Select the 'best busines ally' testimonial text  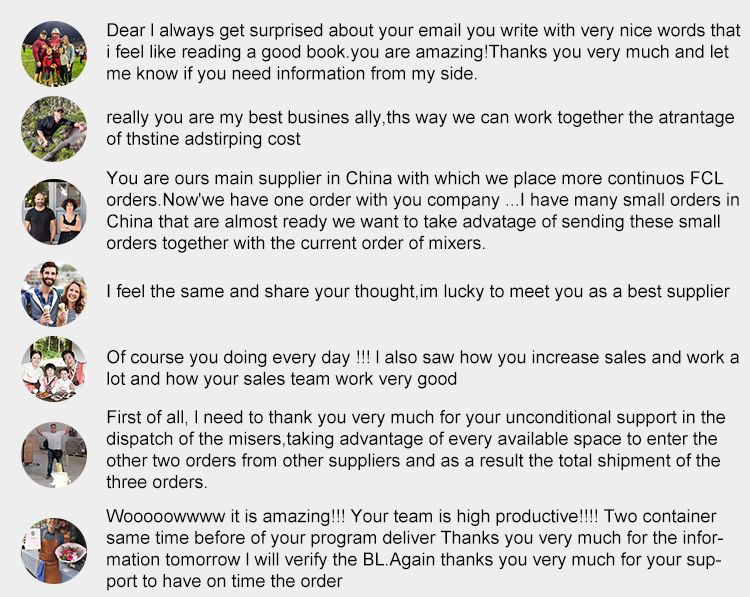pyautogui.click(x=420, y=128)
